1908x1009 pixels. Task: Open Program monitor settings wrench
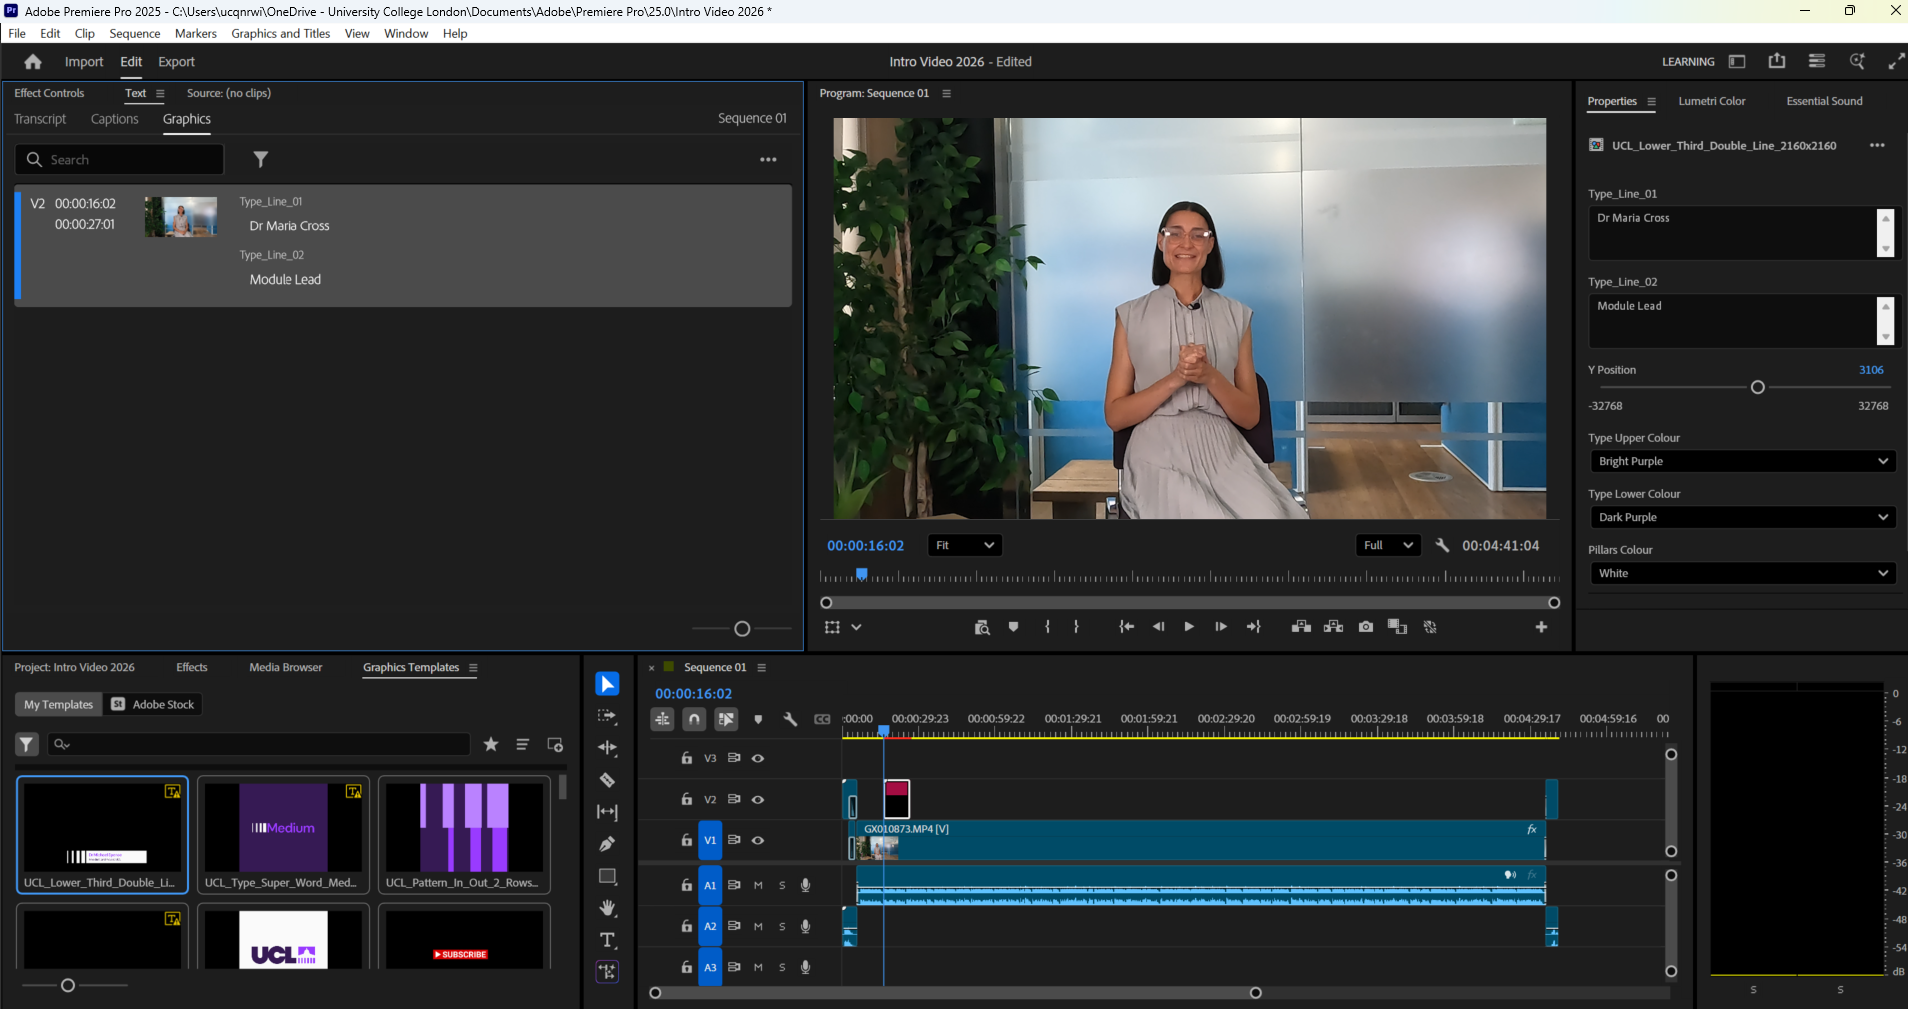point(1442,545)
